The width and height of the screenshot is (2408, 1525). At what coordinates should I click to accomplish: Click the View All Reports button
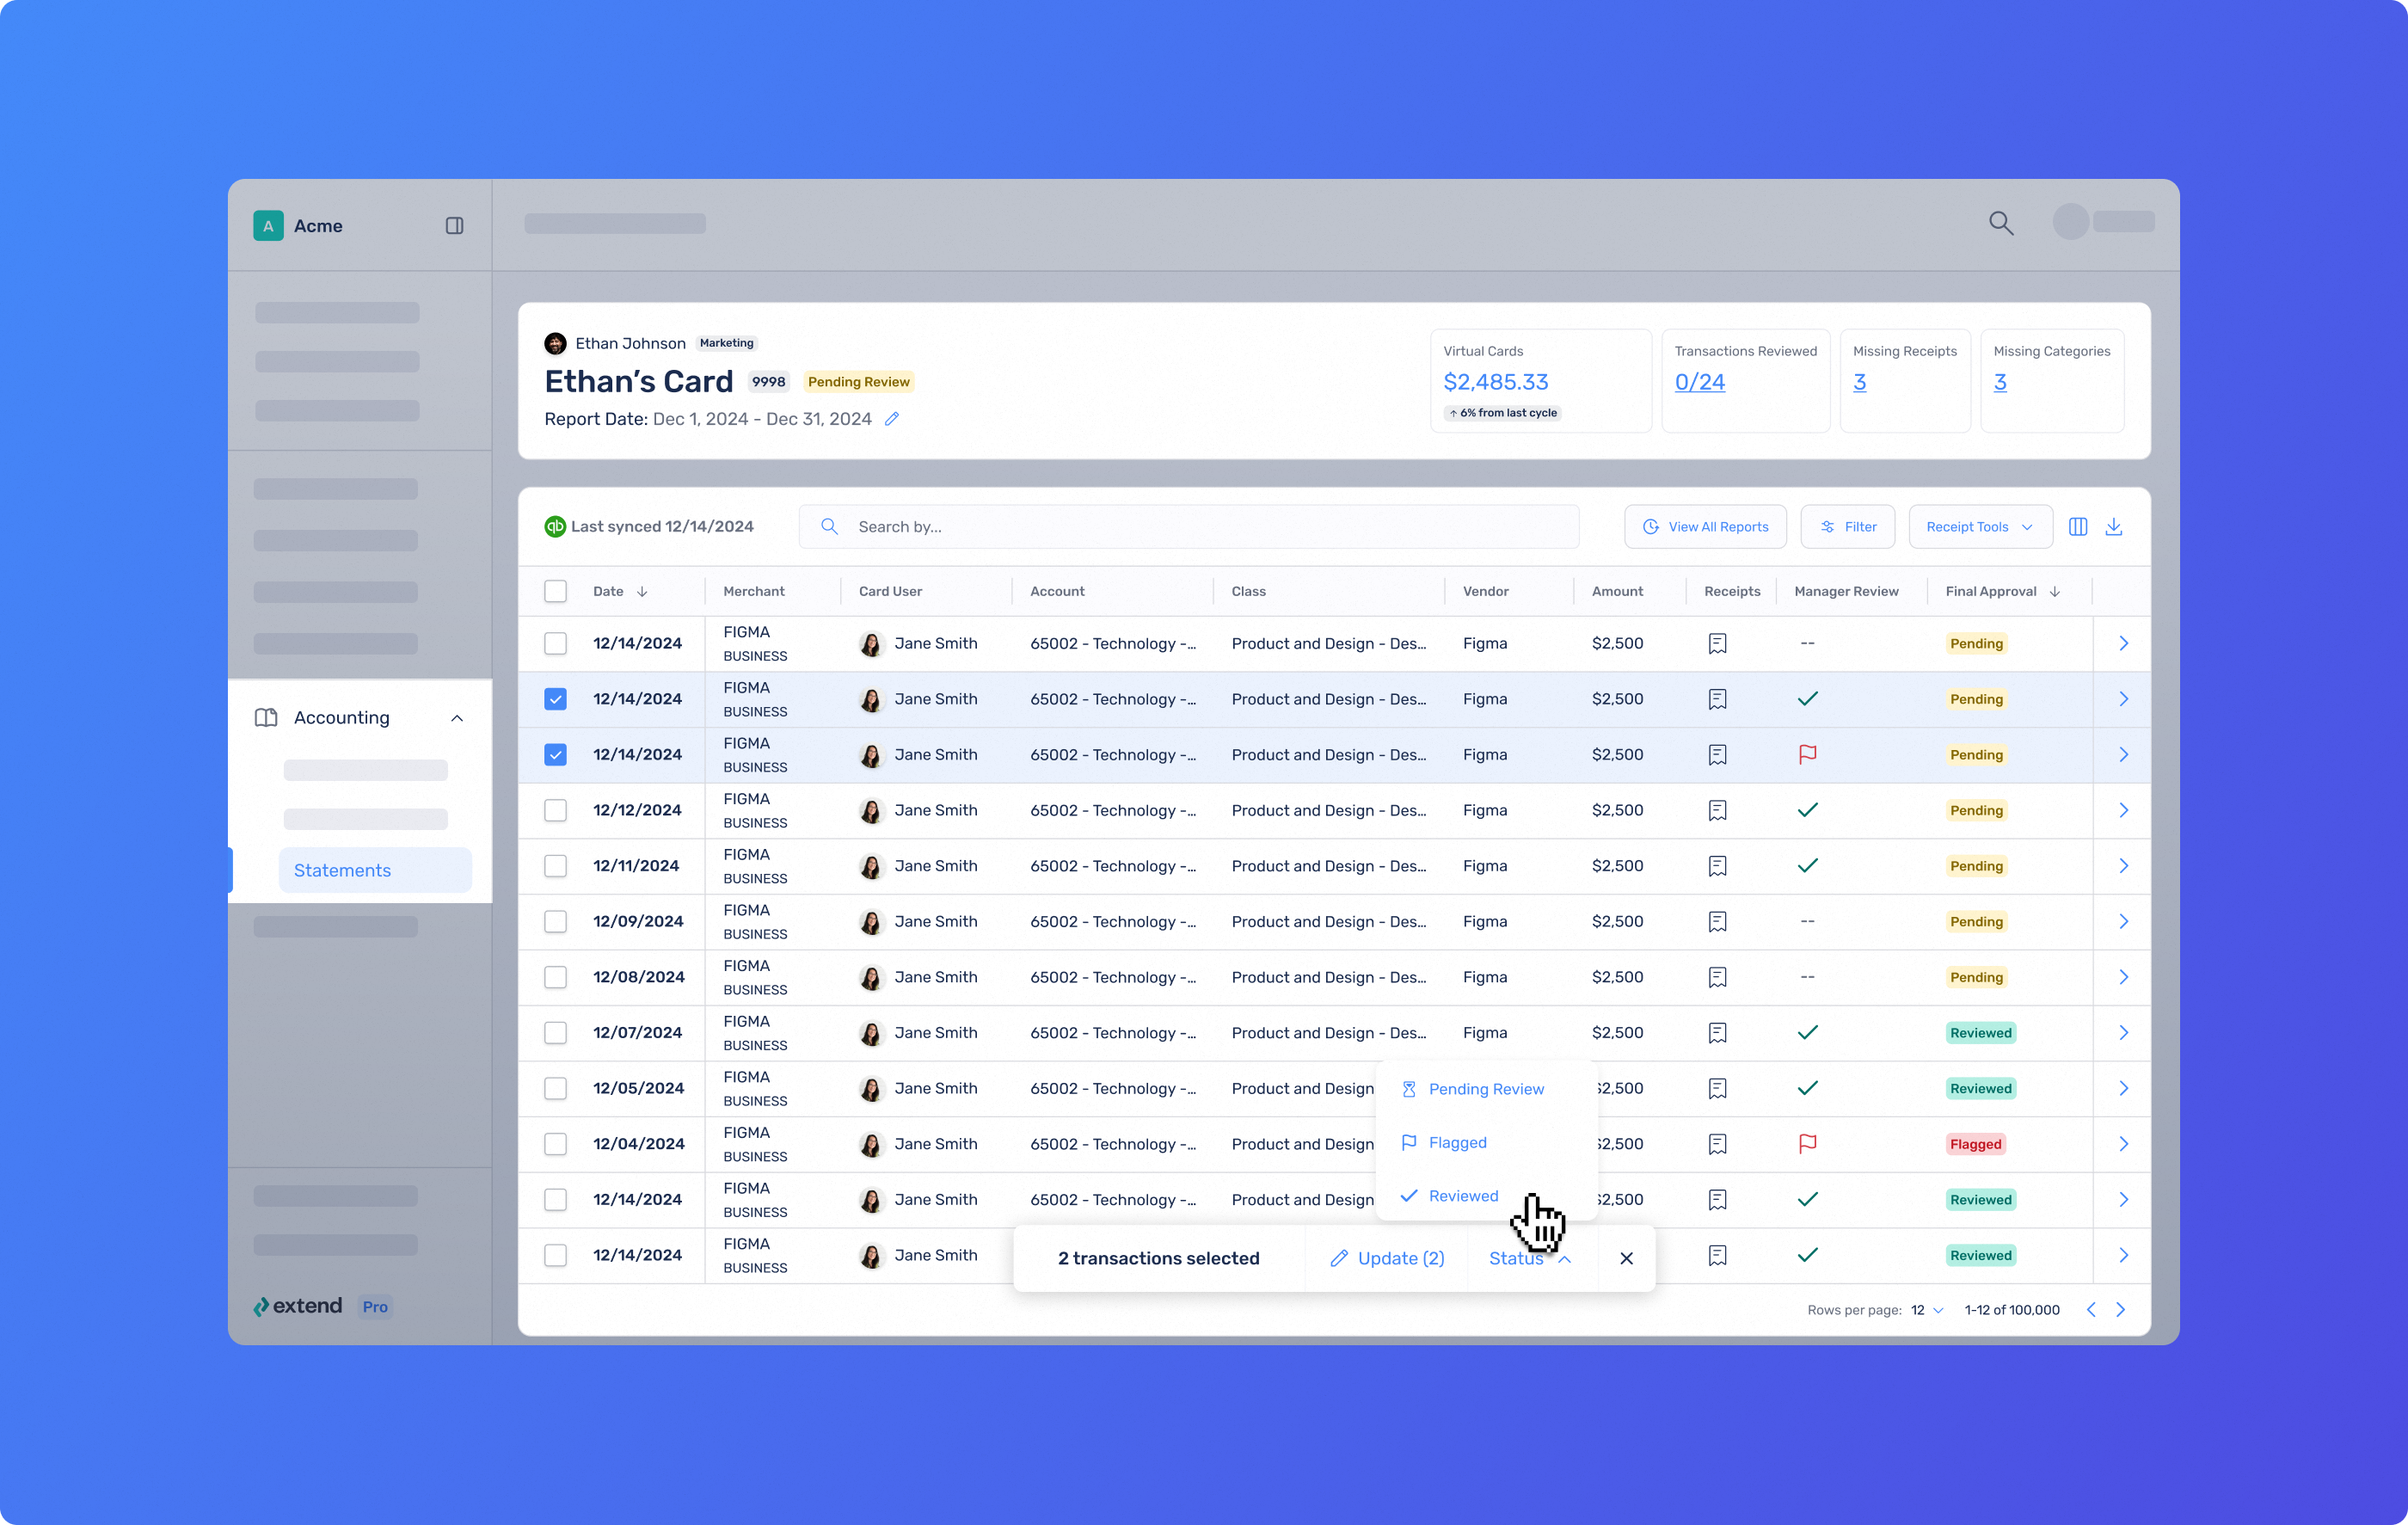pyautogui.click(x=1705, y=527)
